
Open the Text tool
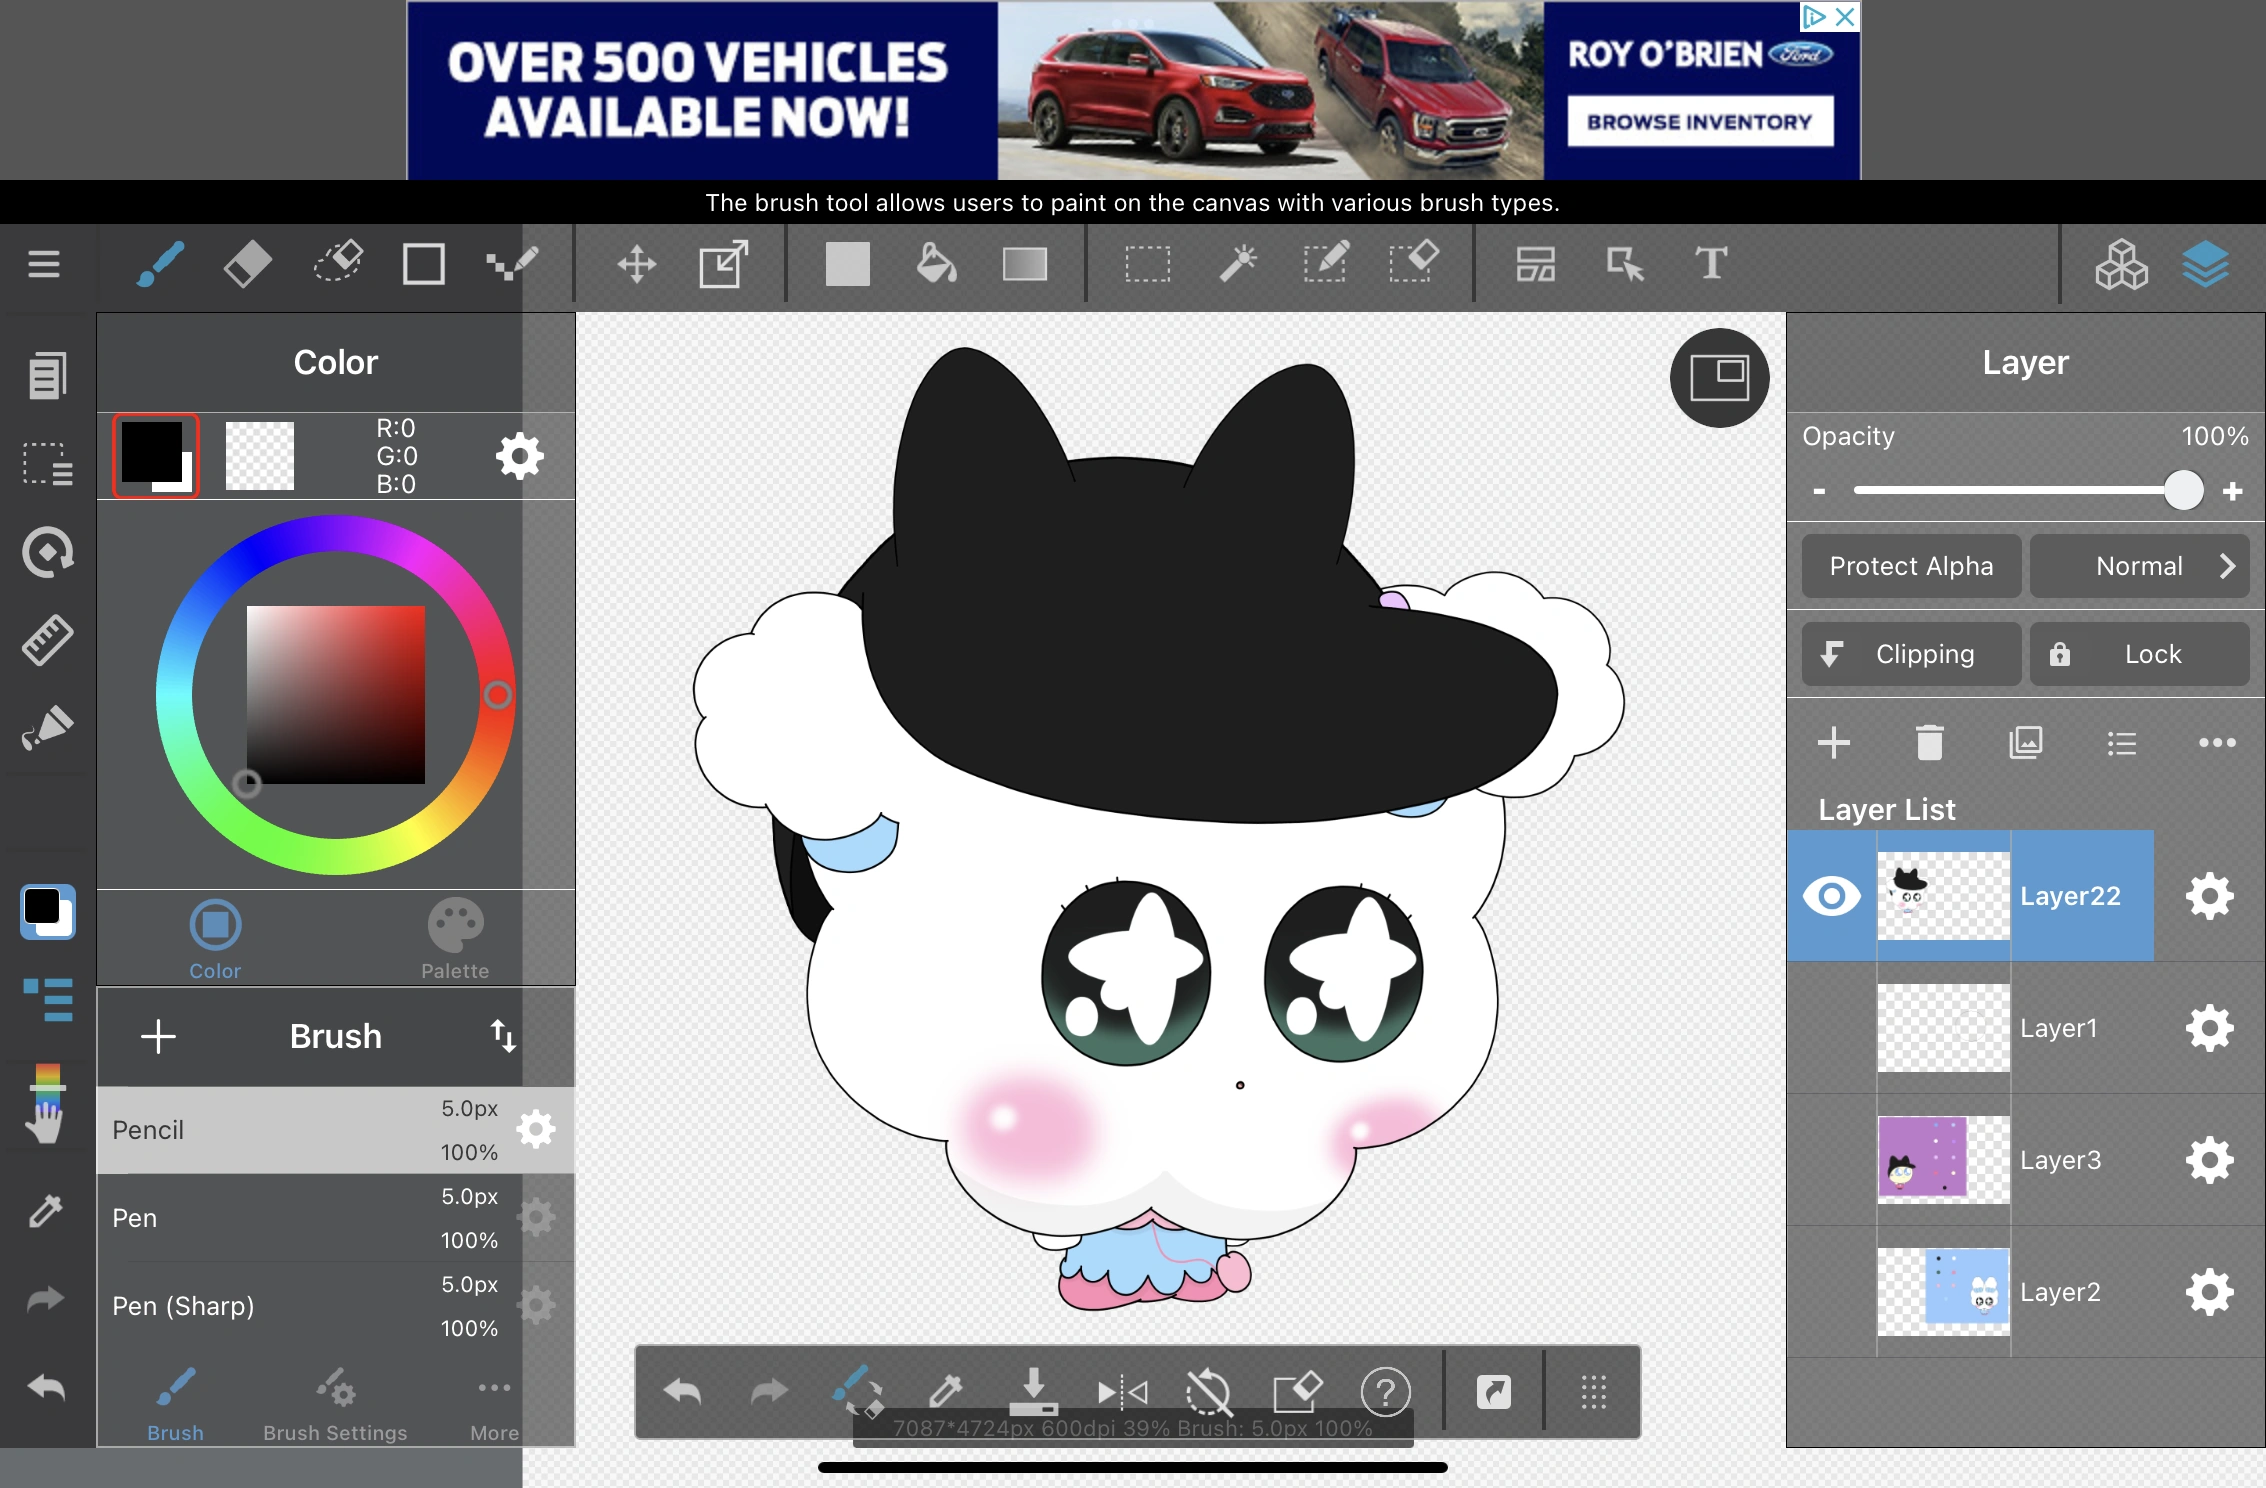pos(1710,263)
